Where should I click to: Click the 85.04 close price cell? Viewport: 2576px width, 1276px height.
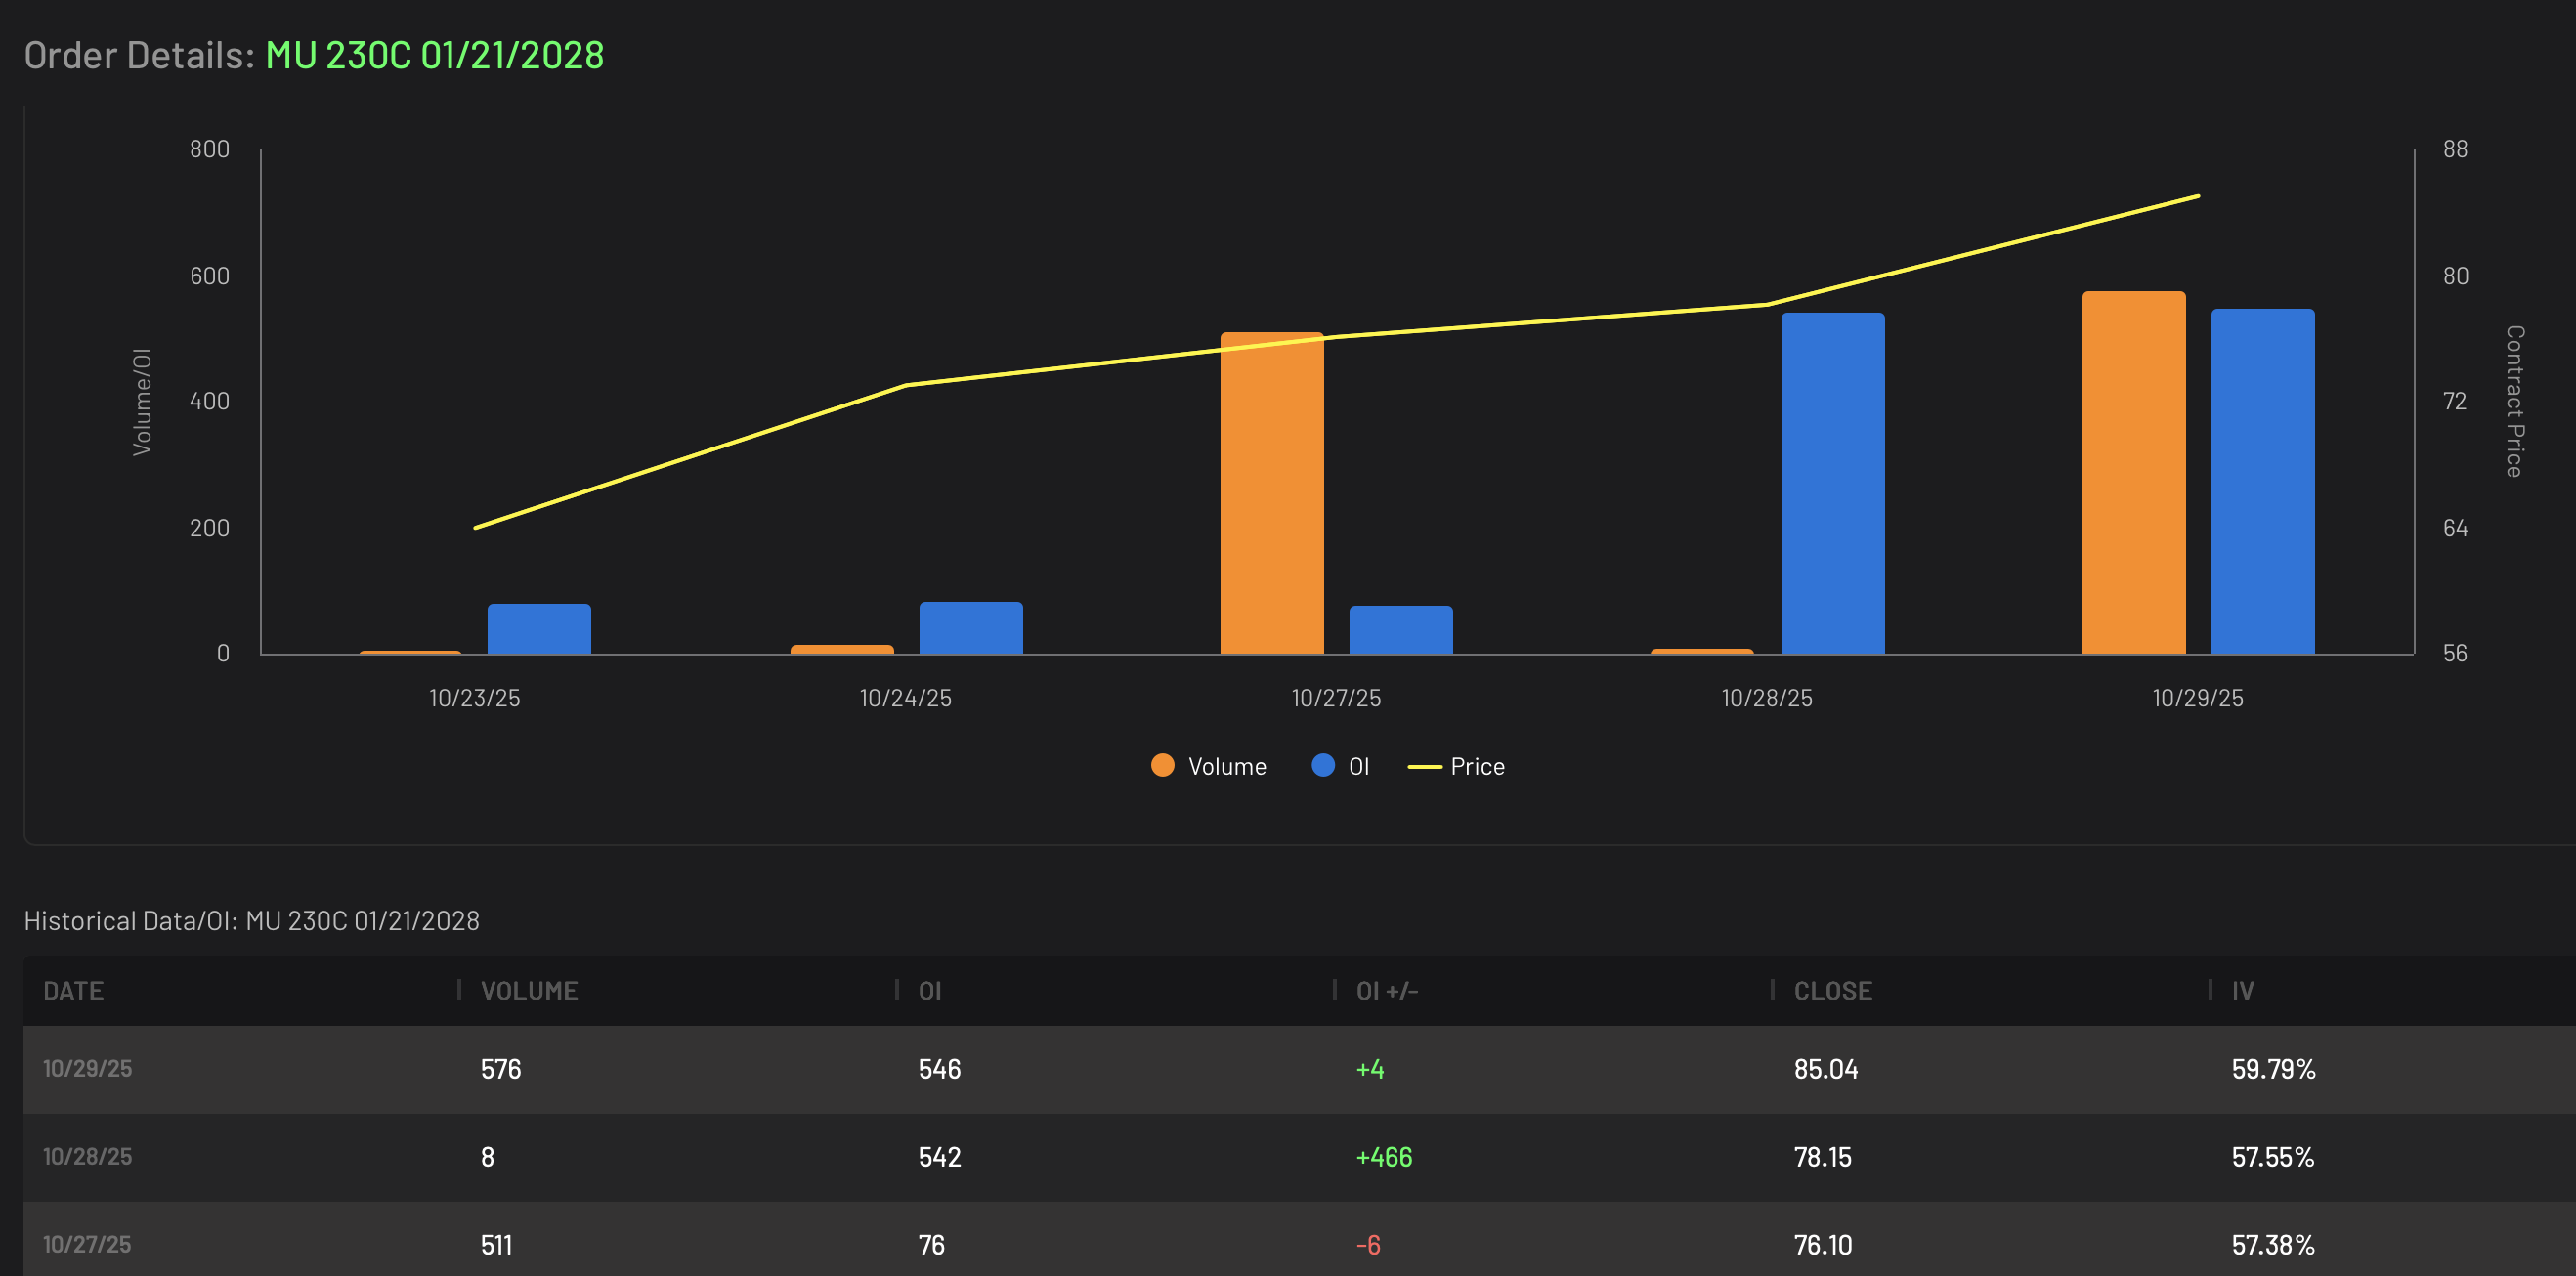1826,1069
